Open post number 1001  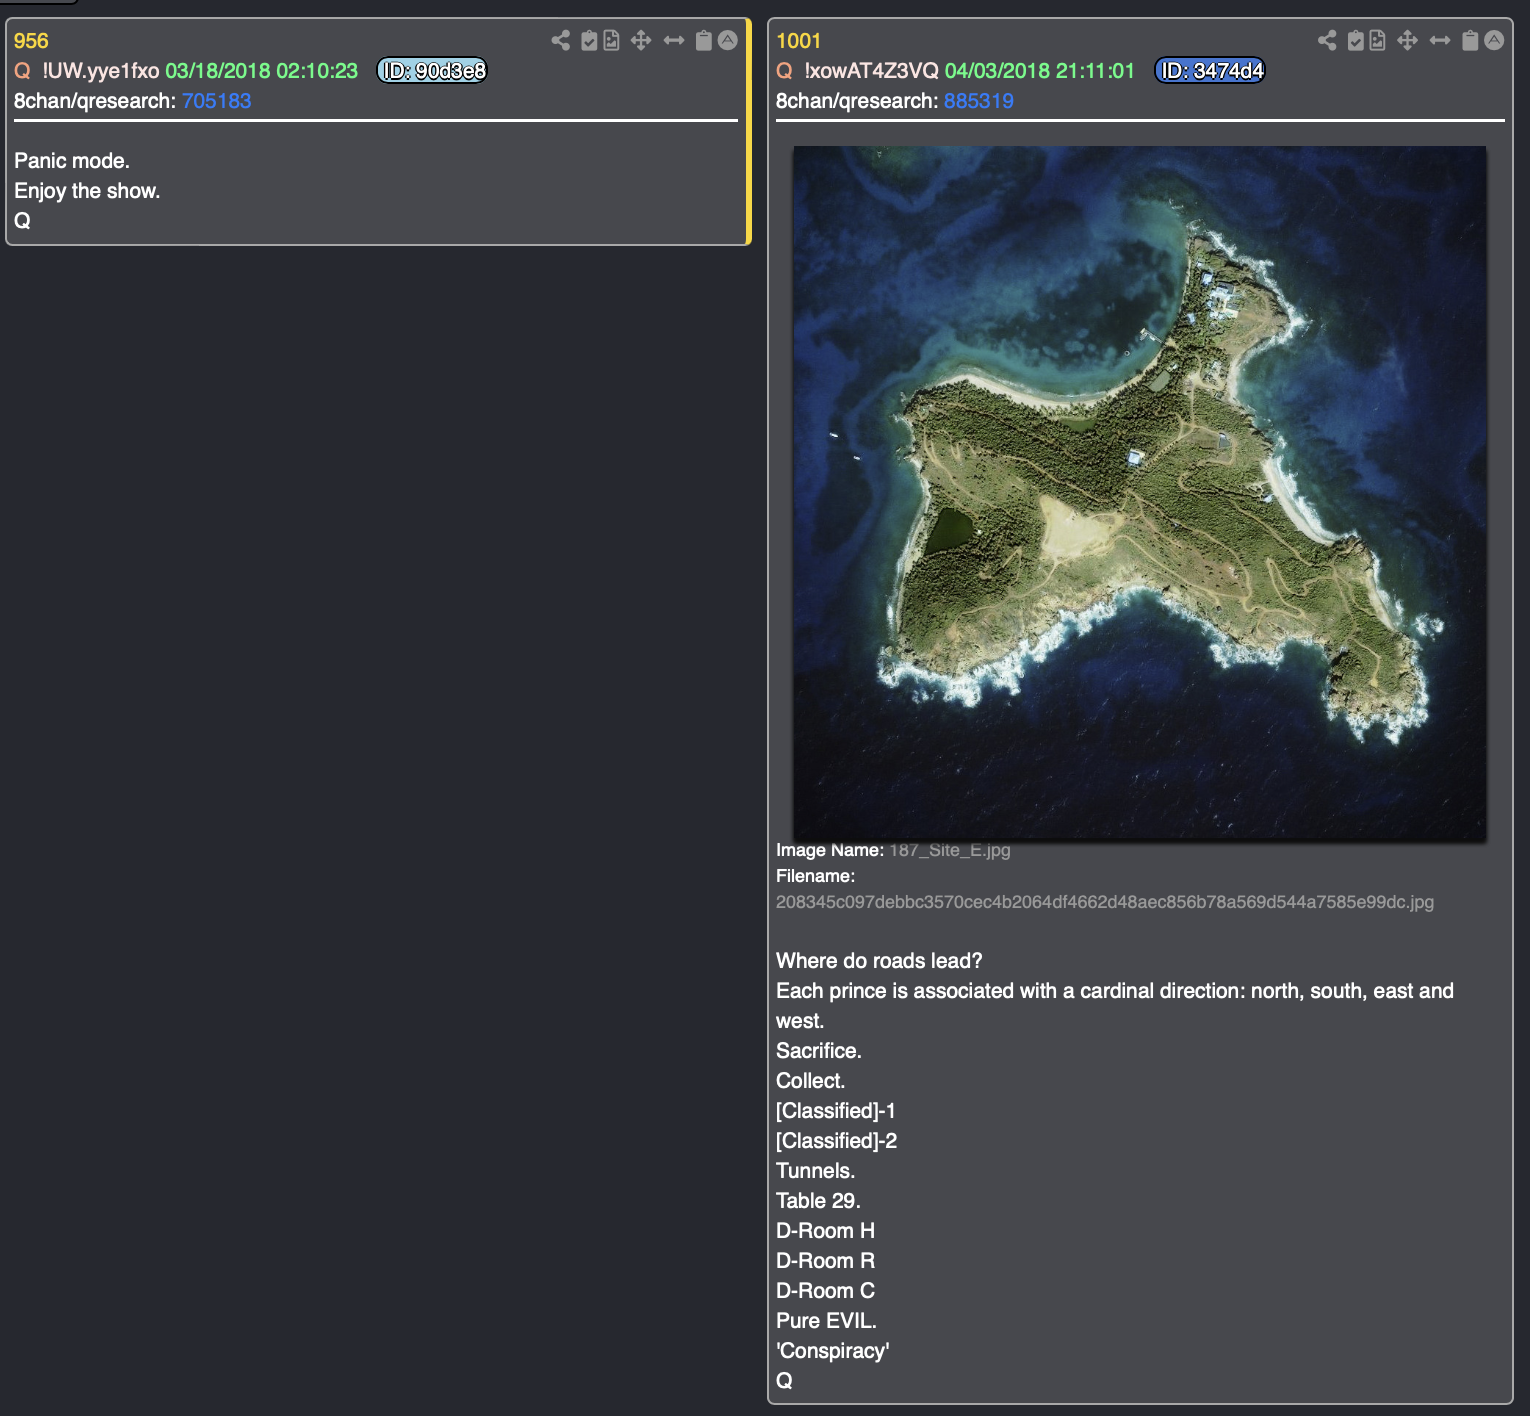(798, 41)
